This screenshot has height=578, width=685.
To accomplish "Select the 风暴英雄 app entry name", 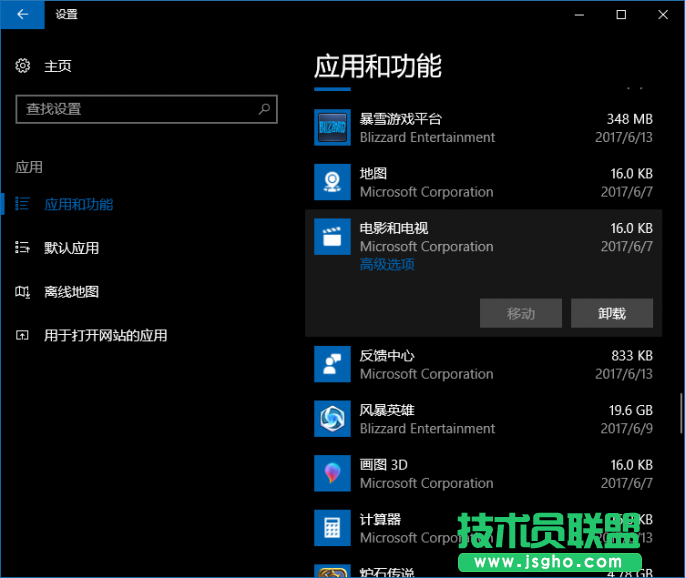I will [387, 410].
